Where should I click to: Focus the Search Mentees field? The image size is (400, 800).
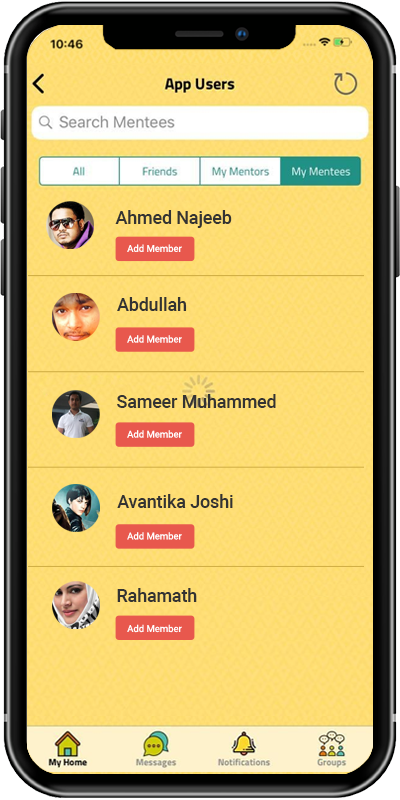tap(200, 122)
